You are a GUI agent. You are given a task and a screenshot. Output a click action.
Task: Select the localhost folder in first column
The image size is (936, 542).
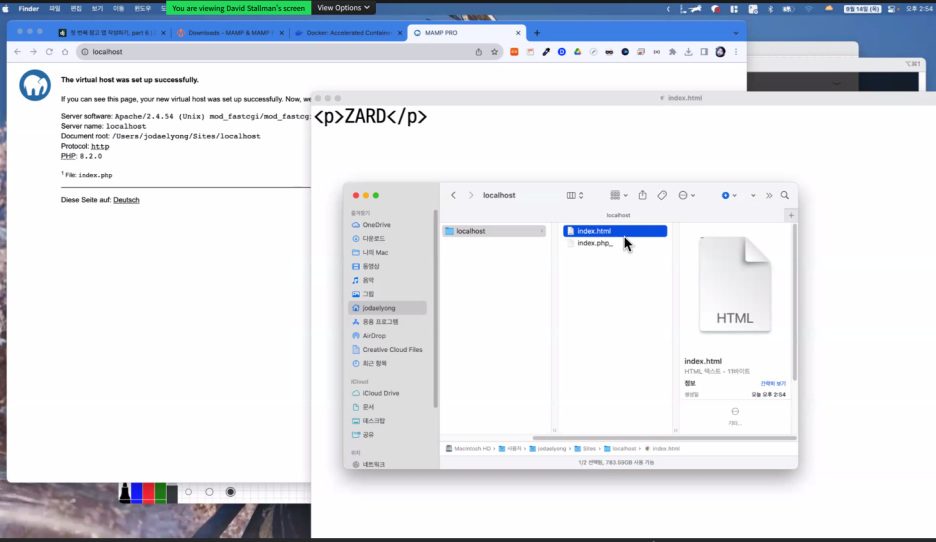click(x=494, y=231)
